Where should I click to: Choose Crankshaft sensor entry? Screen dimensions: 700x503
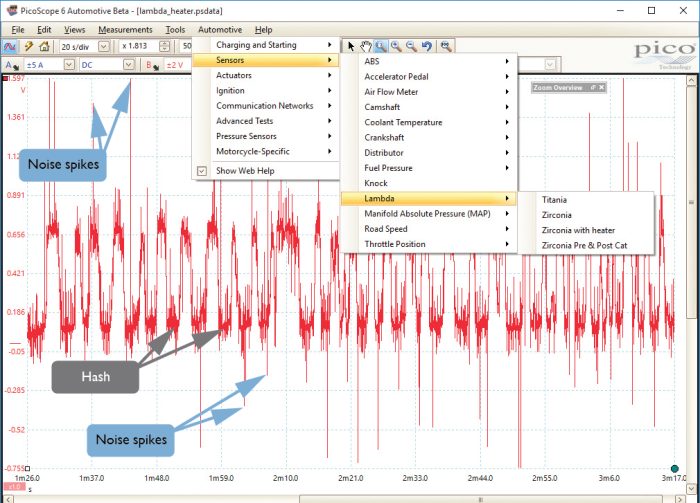(429, 137)
